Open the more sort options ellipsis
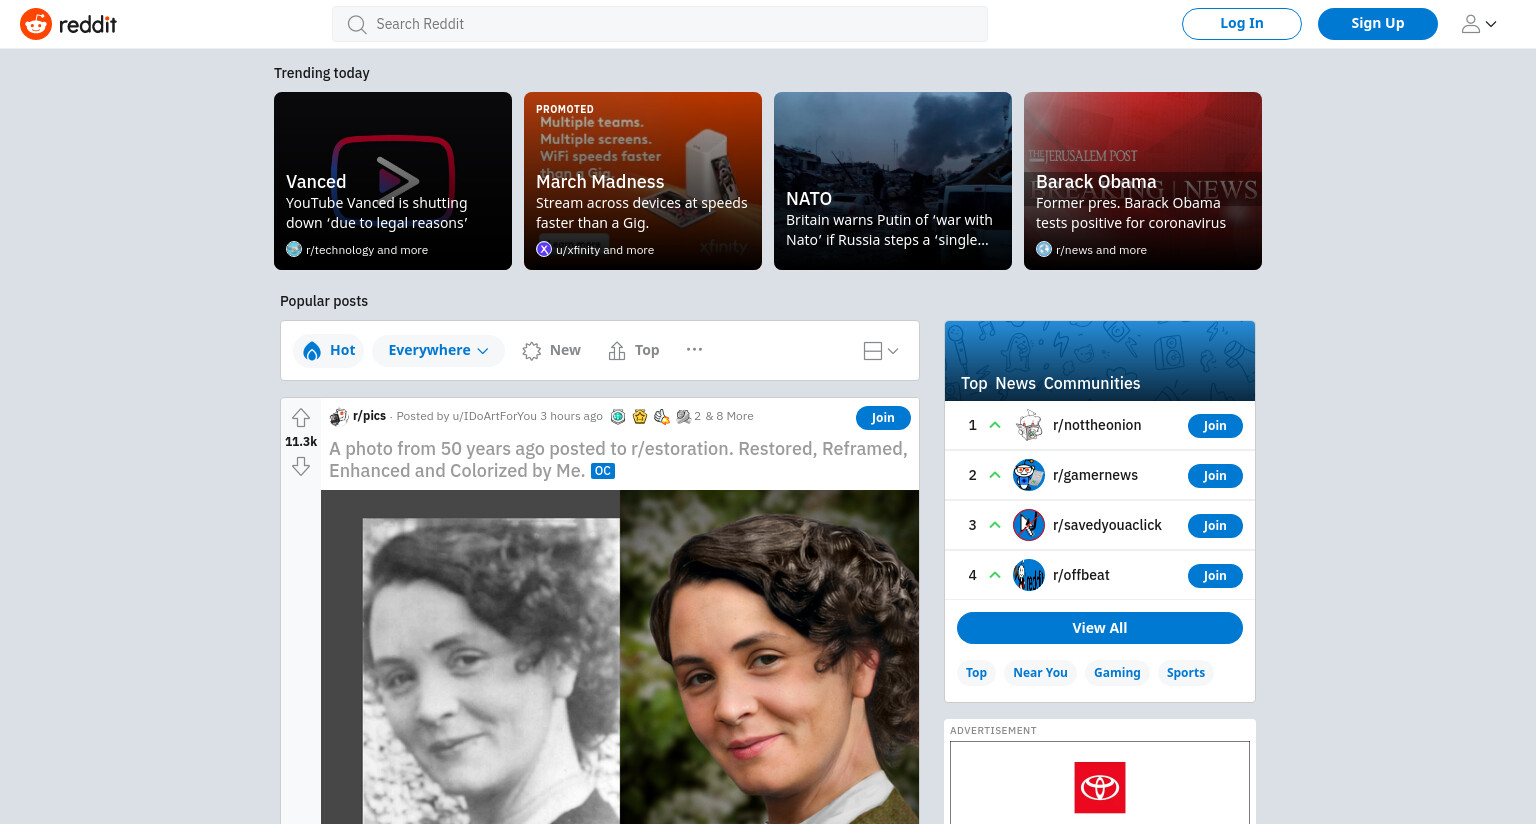1536x824 pixels. coord(694,349)
